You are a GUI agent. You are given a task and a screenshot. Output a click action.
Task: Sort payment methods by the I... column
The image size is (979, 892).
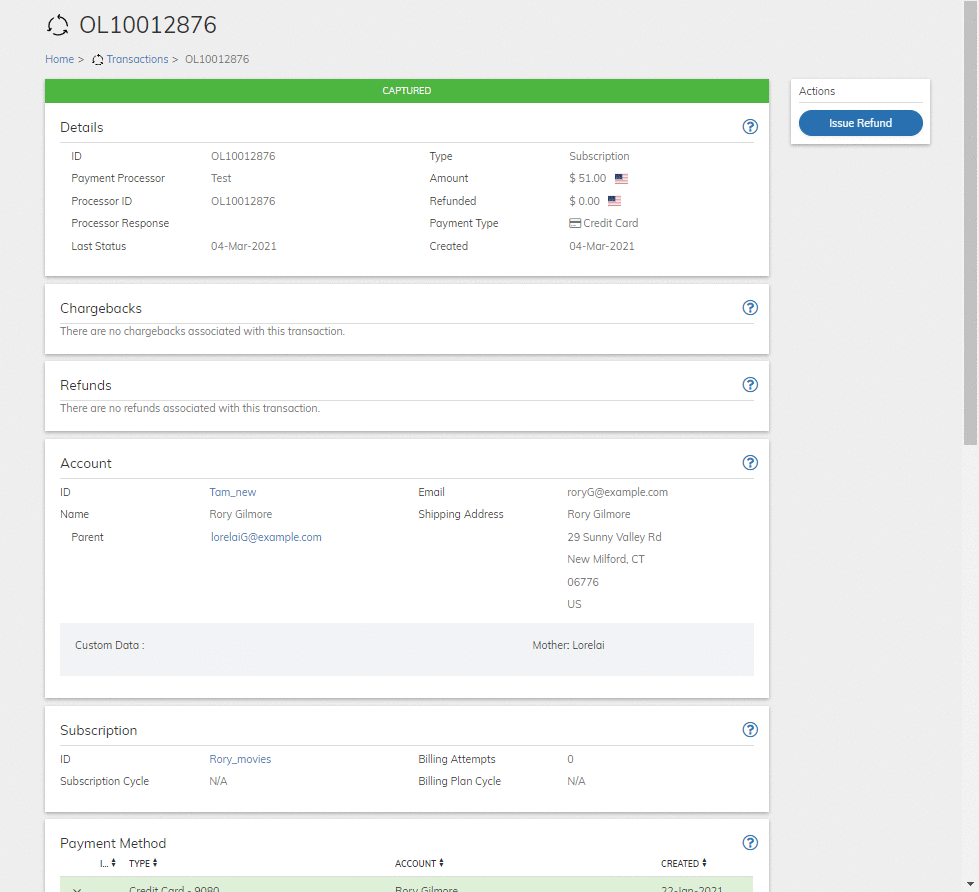tap(108, 863)
